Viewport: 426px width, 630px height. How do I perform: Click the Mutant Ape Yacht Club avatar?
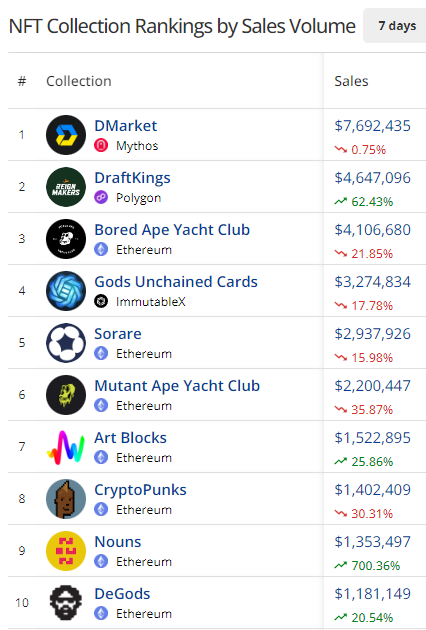click(66, 395)
